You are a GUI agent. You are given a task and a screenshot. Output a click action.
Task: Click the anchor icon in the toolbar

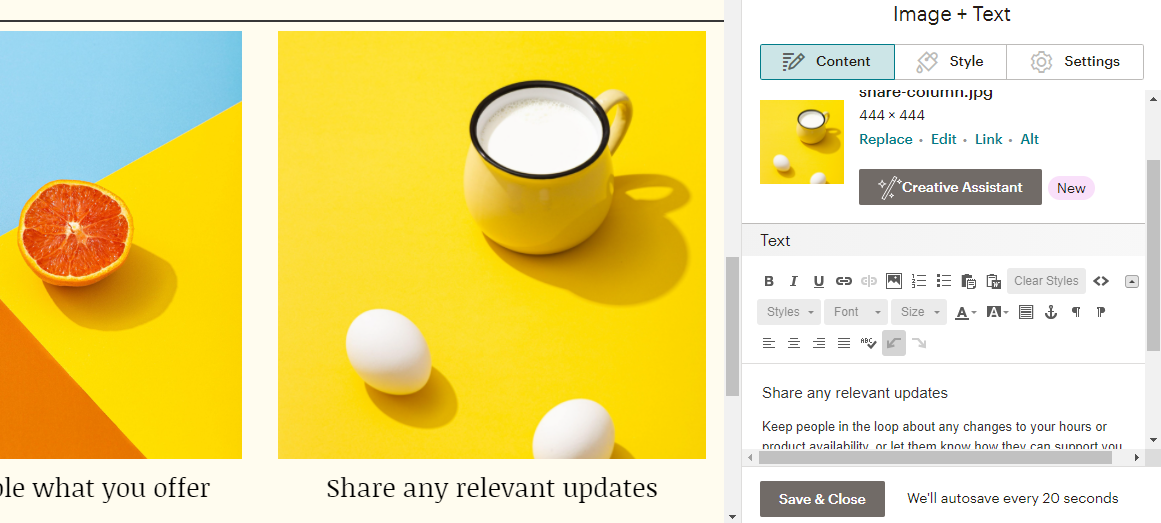pos(1051,312)
